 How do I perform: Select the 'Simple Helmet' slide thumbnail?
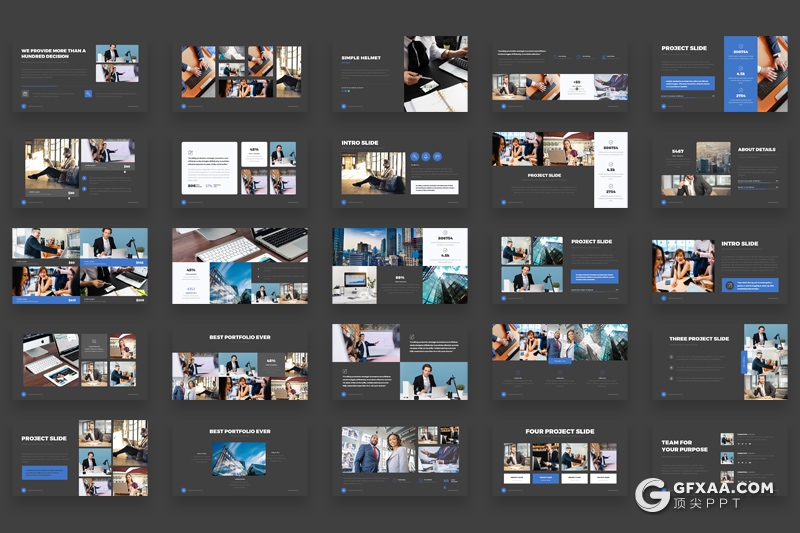click(400, 74)
